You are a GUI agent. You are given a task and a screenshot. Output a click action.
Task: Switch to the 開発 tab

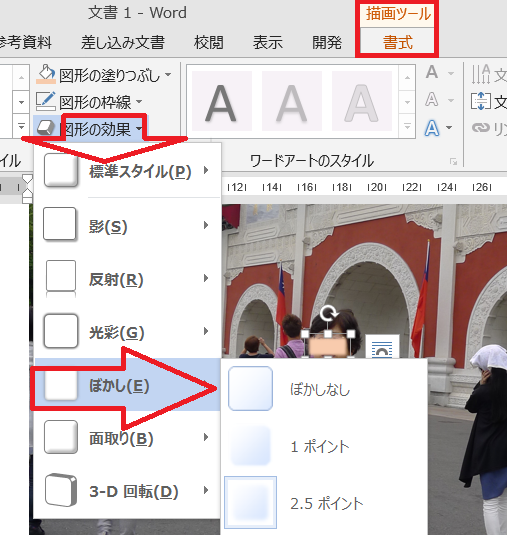tap(327, 43)
